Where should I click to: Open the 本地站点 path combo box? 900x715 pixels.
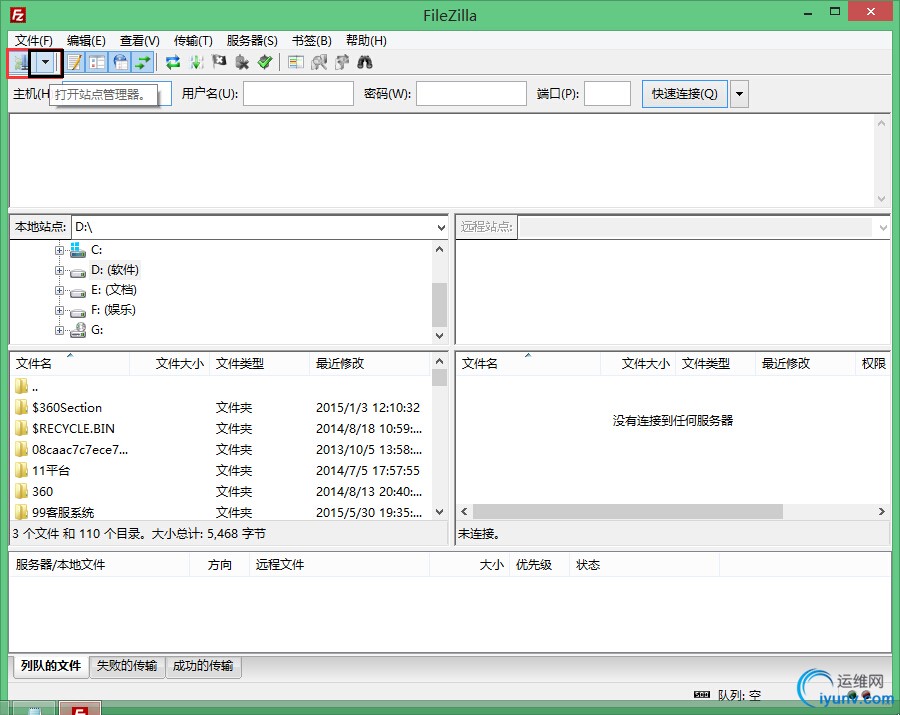pyautogui.click(x=260, y=227)
